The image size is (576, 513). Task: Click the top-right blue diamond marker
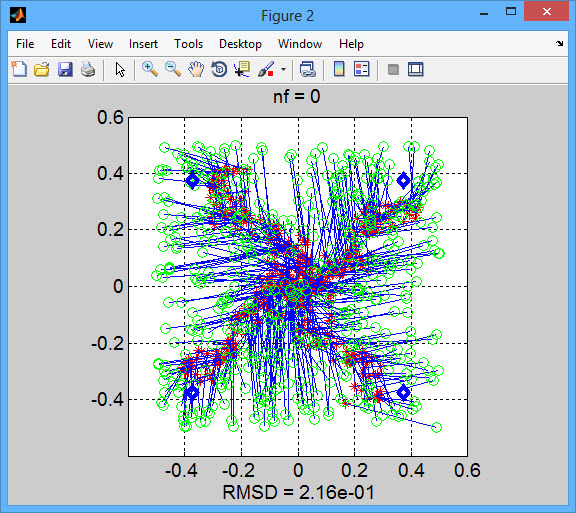point(404,180)
